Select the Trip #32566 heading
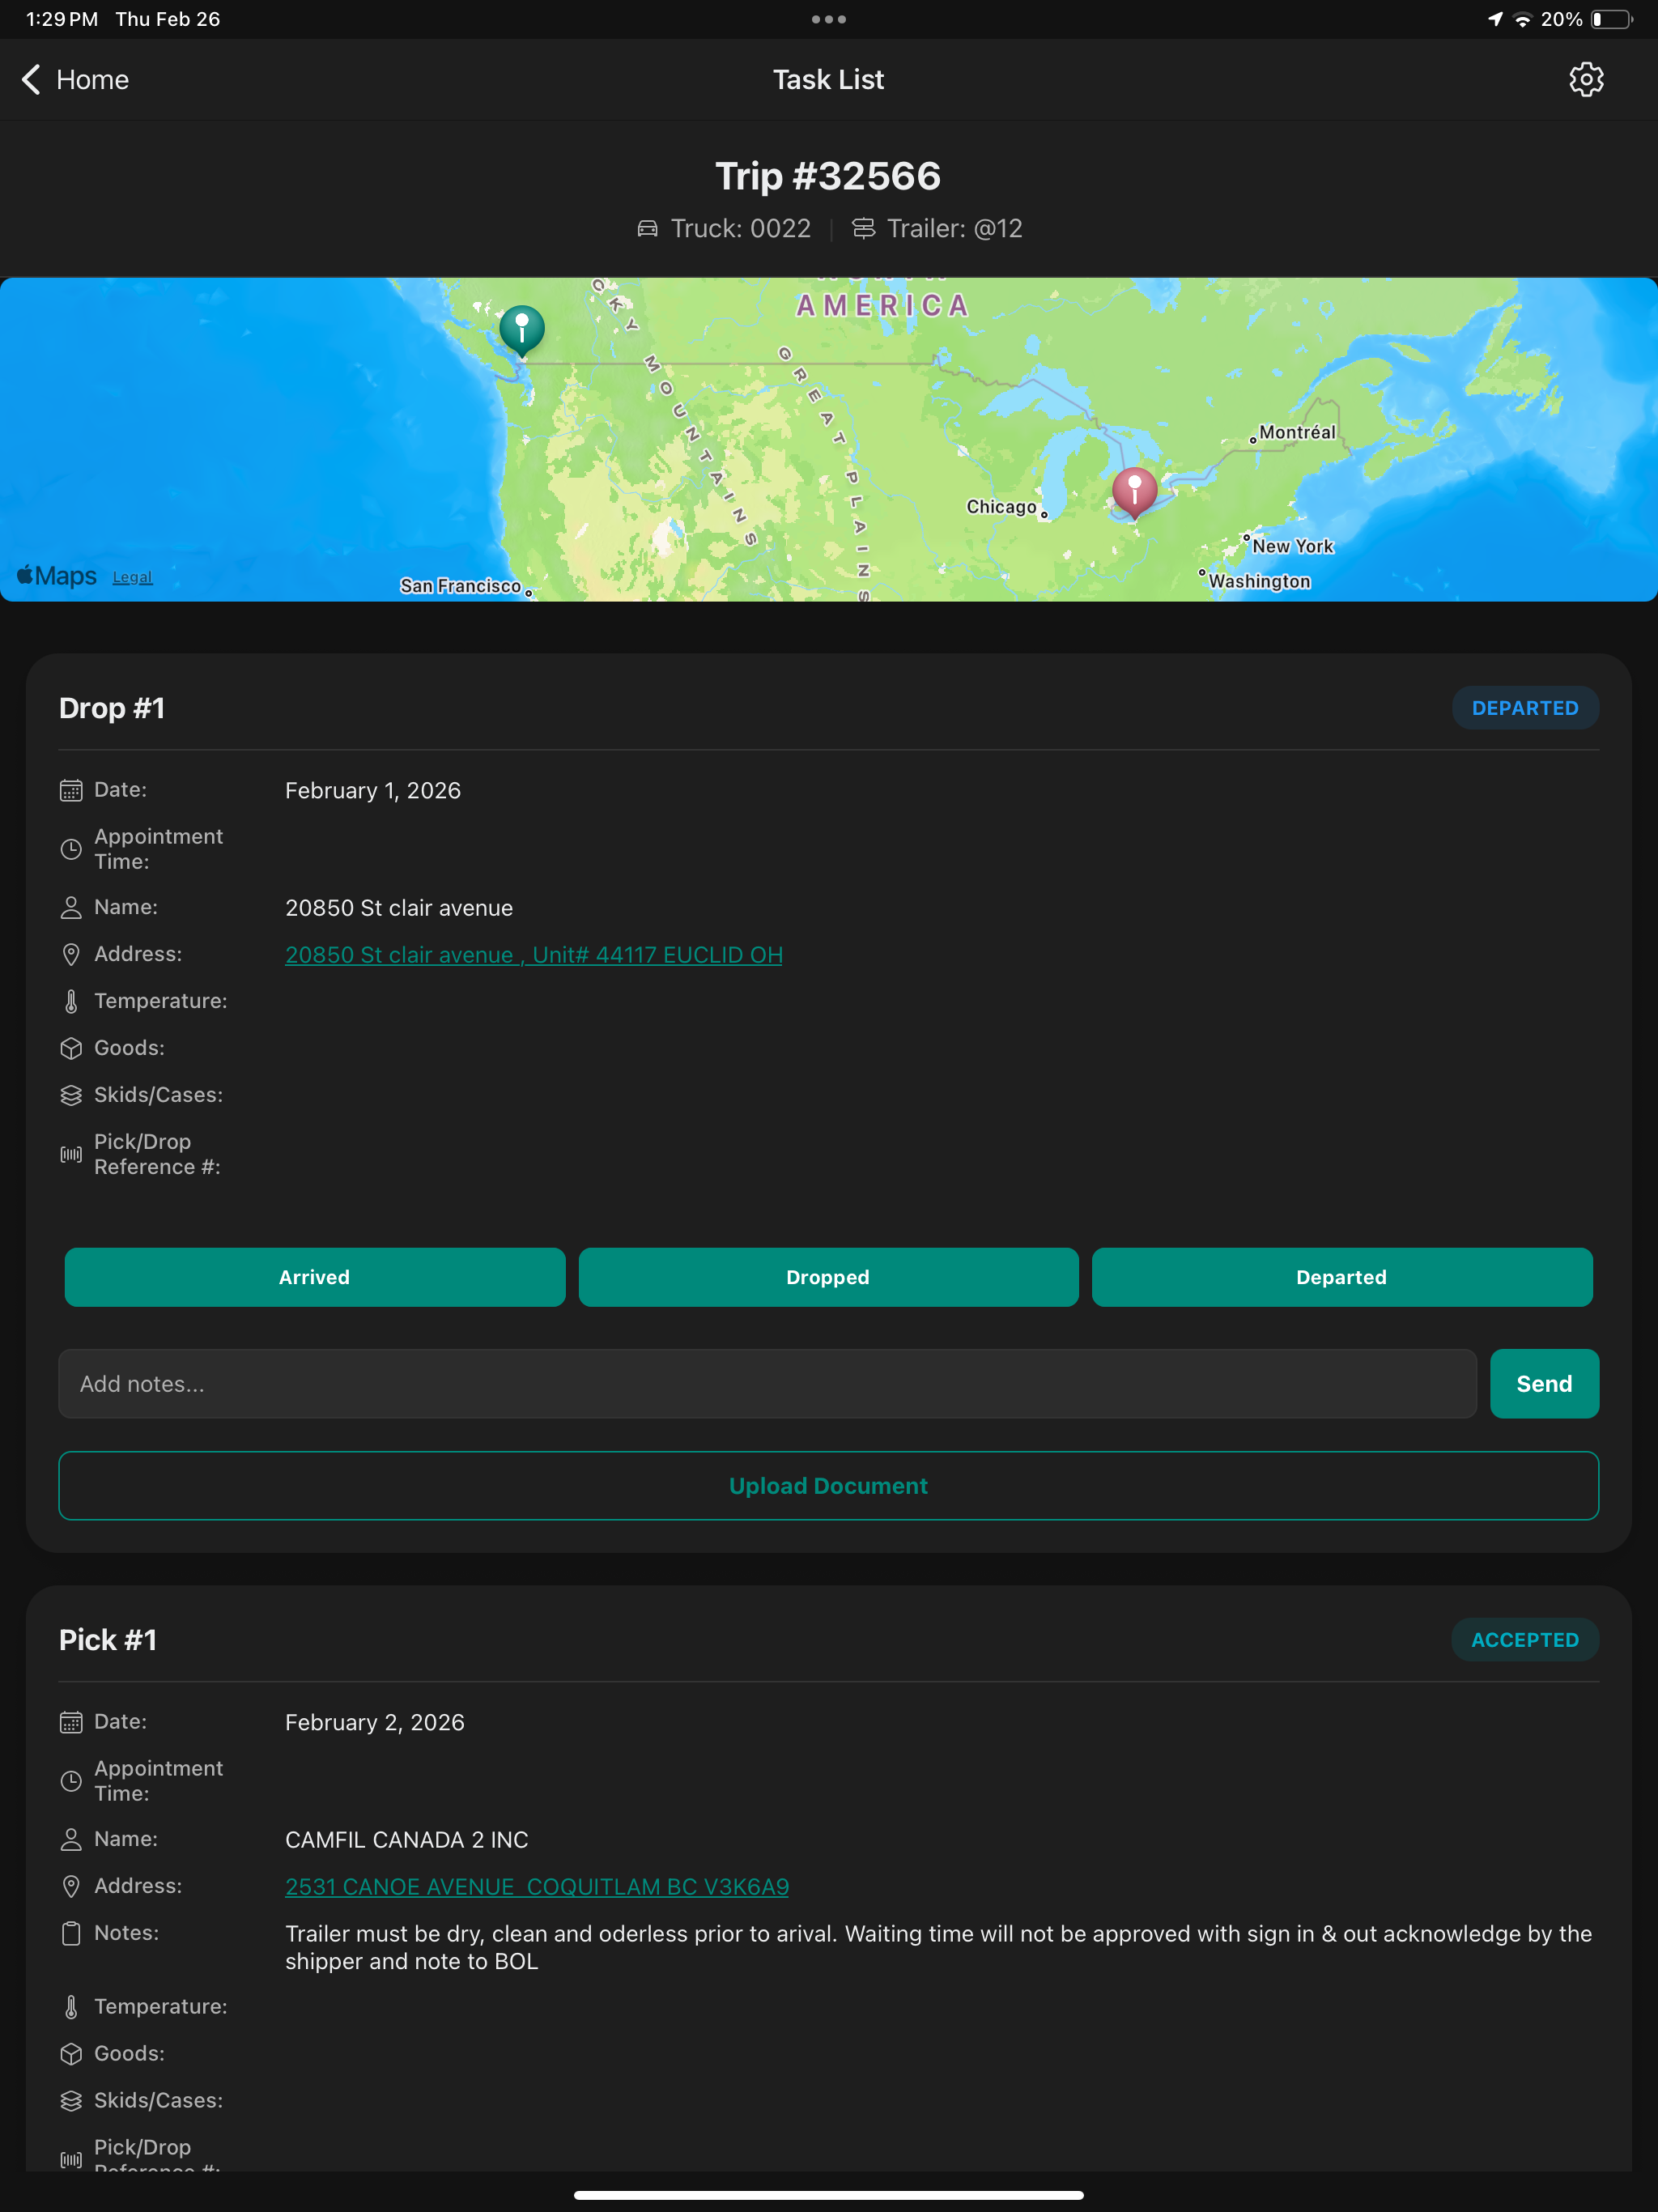Viewport: 1658px width, 2212px height. click(828, 176)
